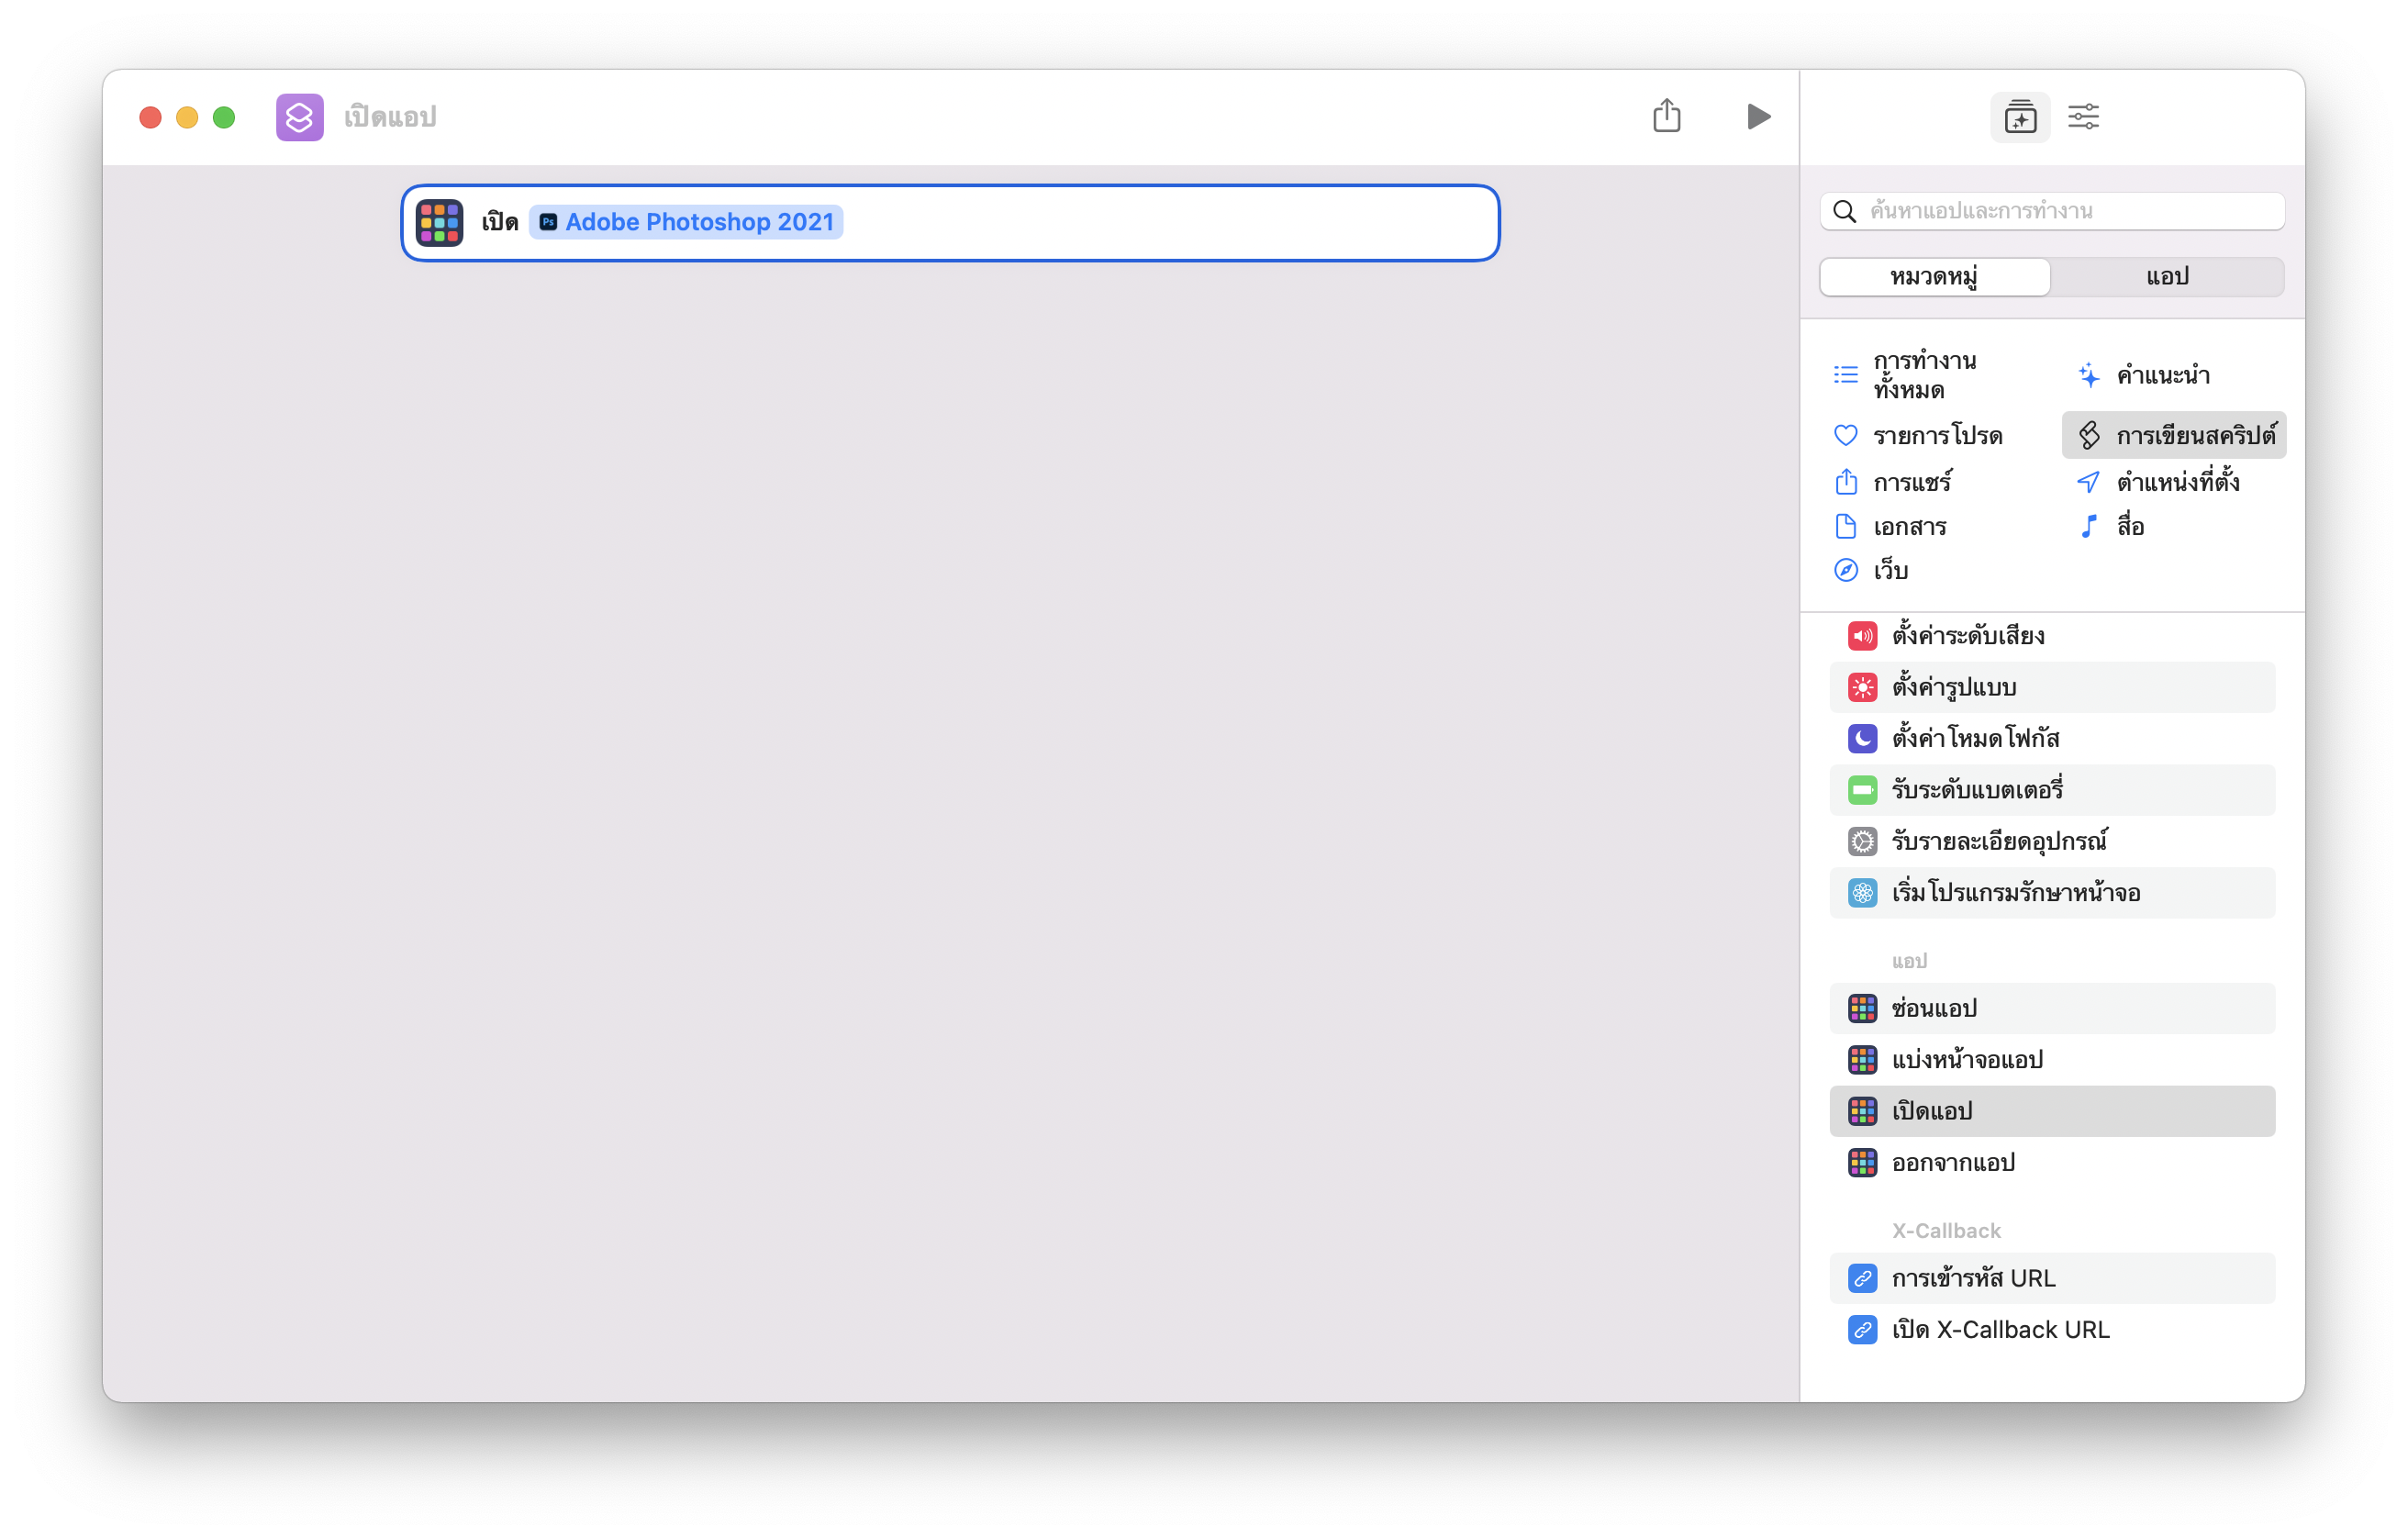Open the action library panel icon

pos(2019,118)
